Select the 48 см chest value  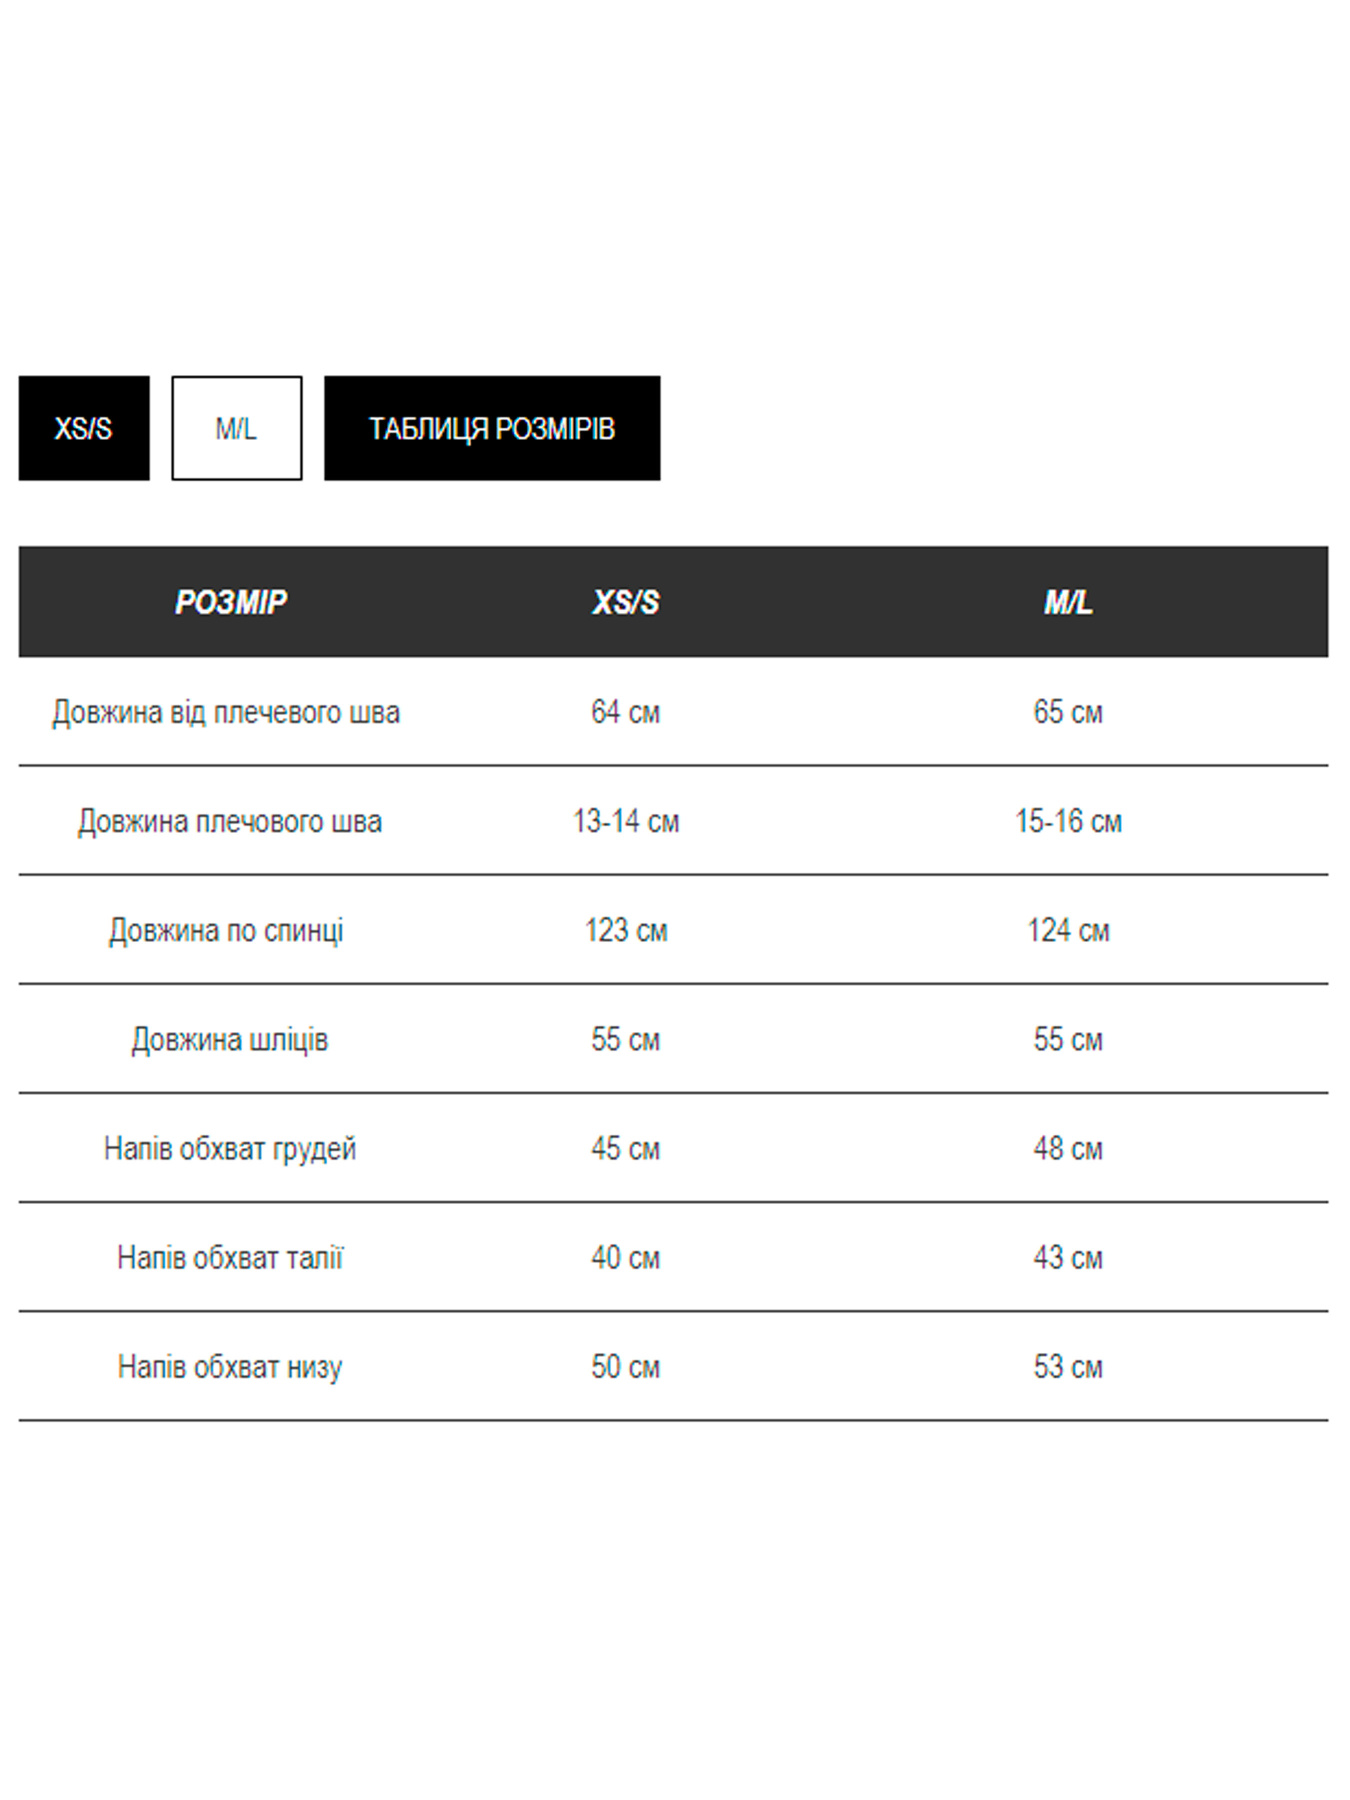click(x=1068, y=1148)
